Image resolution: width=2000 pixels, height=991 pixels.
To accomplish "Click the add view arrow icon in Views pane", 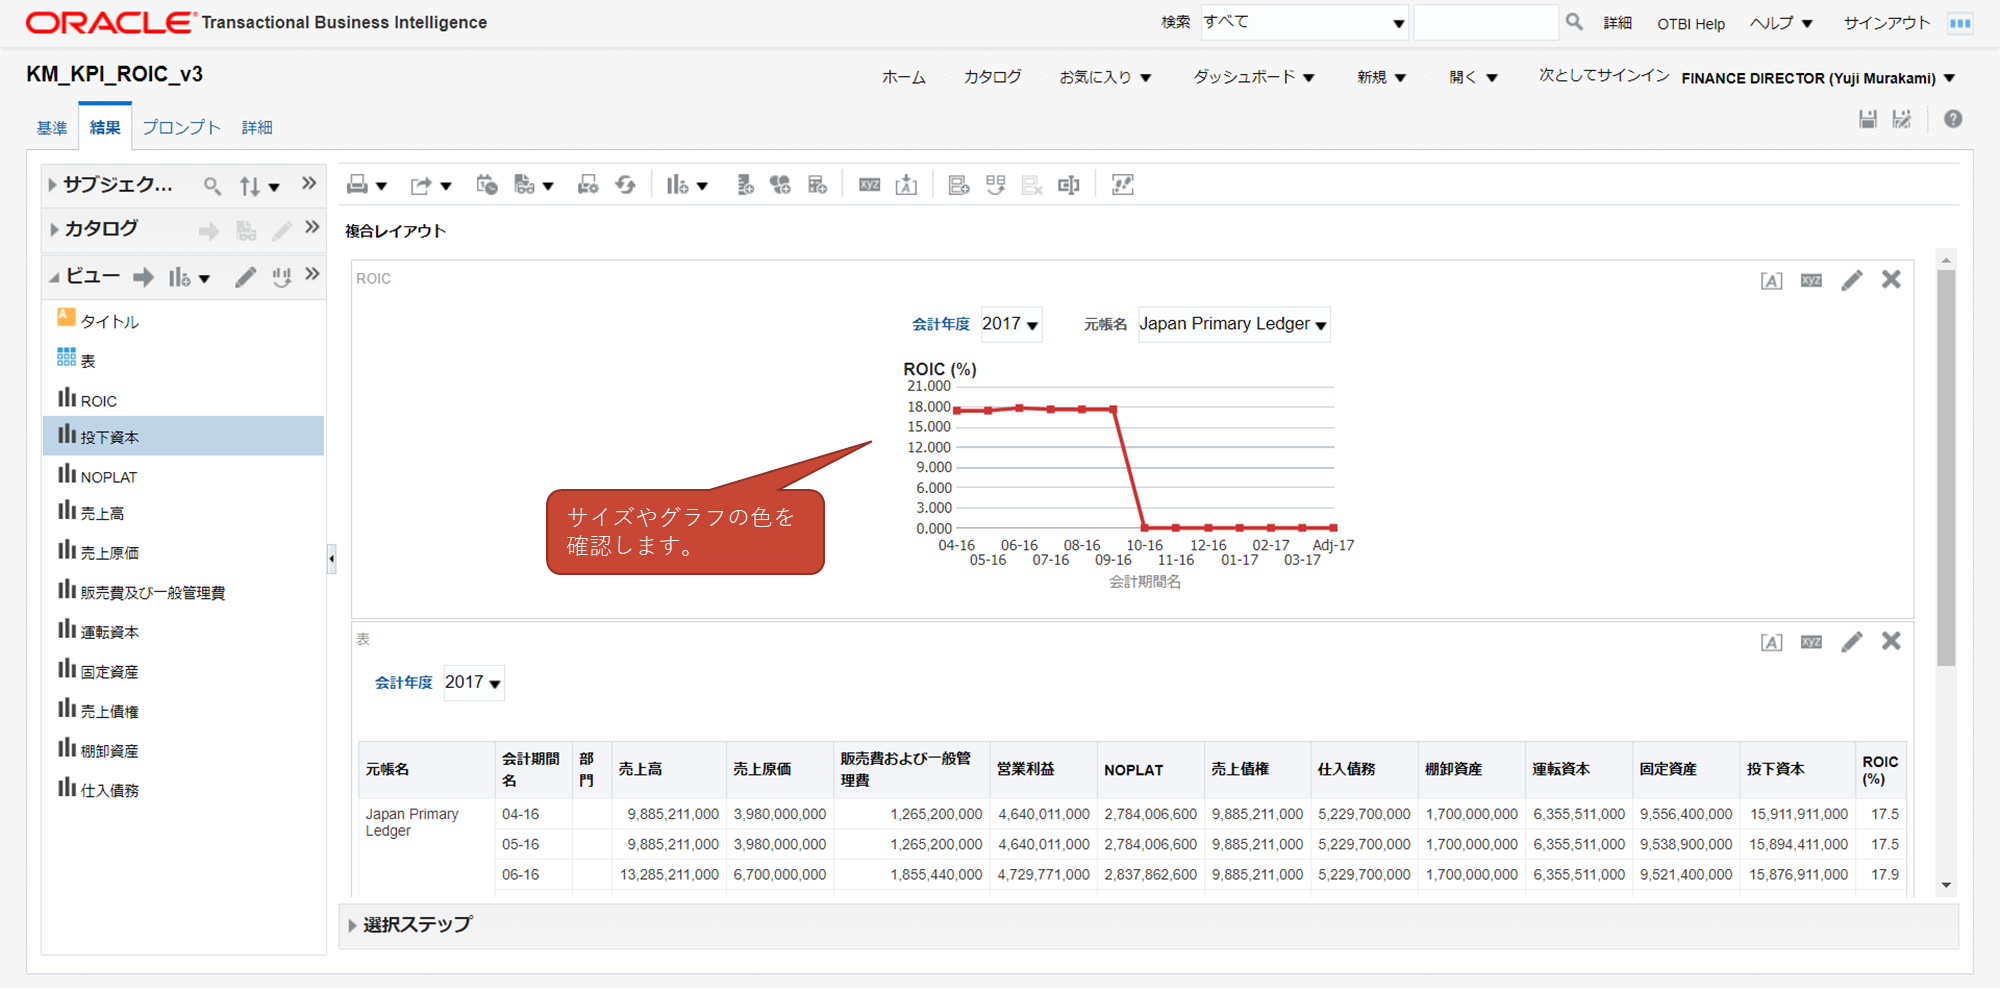I will [144, 277].
